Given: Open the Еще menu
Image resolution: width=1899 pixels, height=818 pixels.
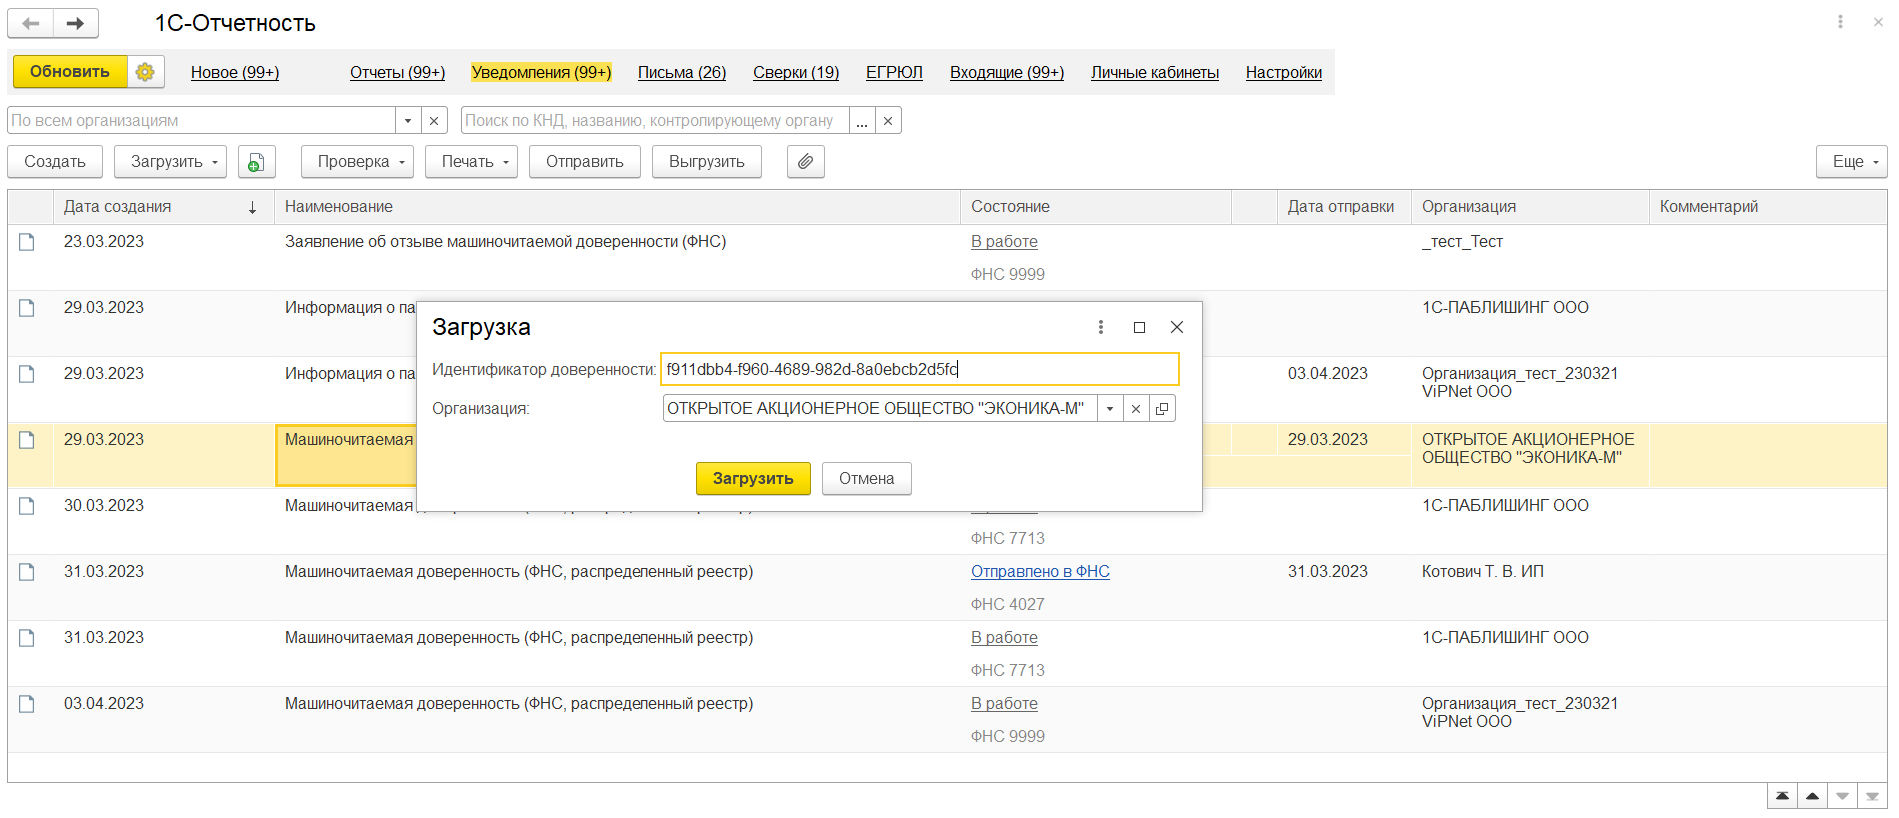Looking at the screenshot, I should point(1851,162).
